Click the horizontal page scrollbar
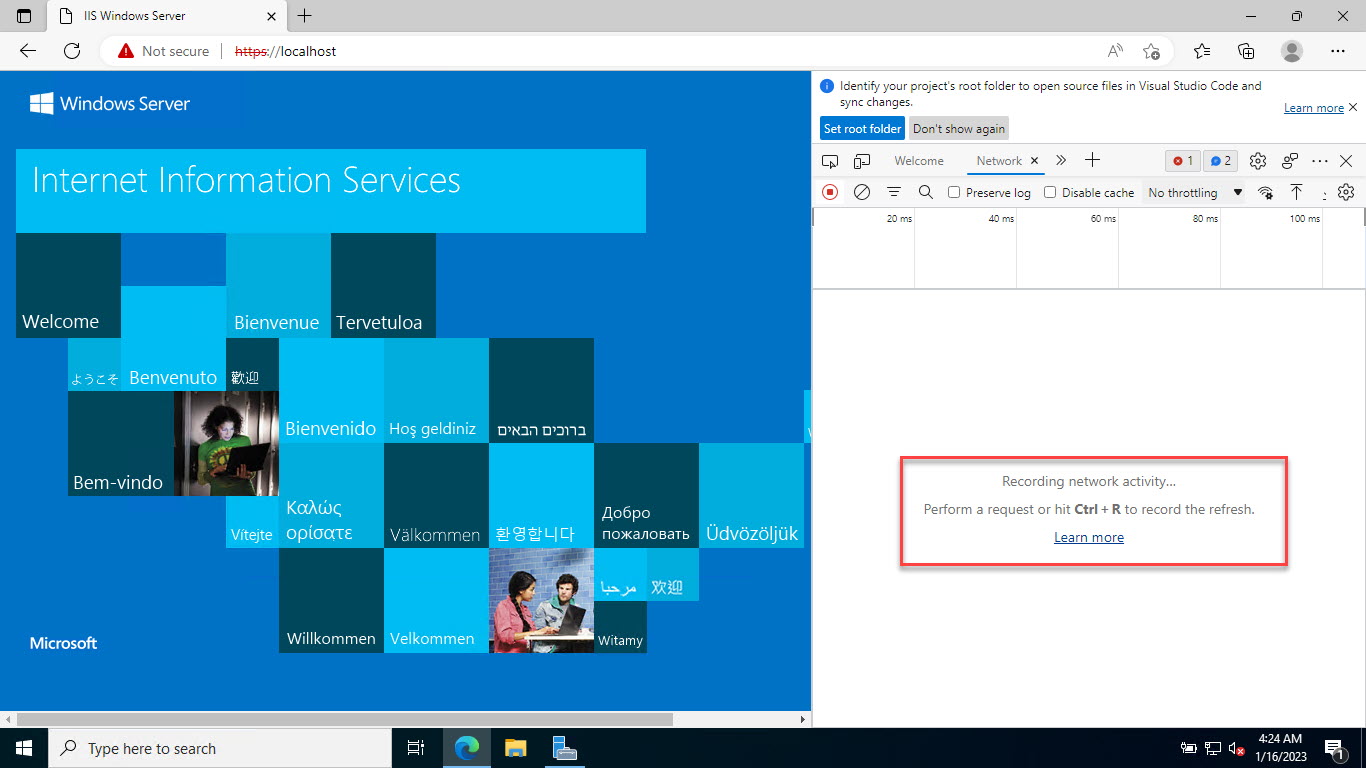Viewport: 1366px width, 768px height. pos(346,719)
